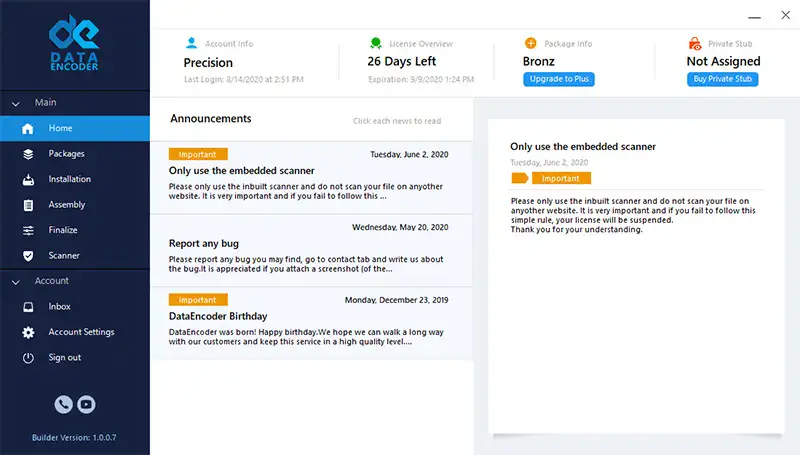Open the Inbox
This screenshot has width=800, height=455.
point(75,307)
